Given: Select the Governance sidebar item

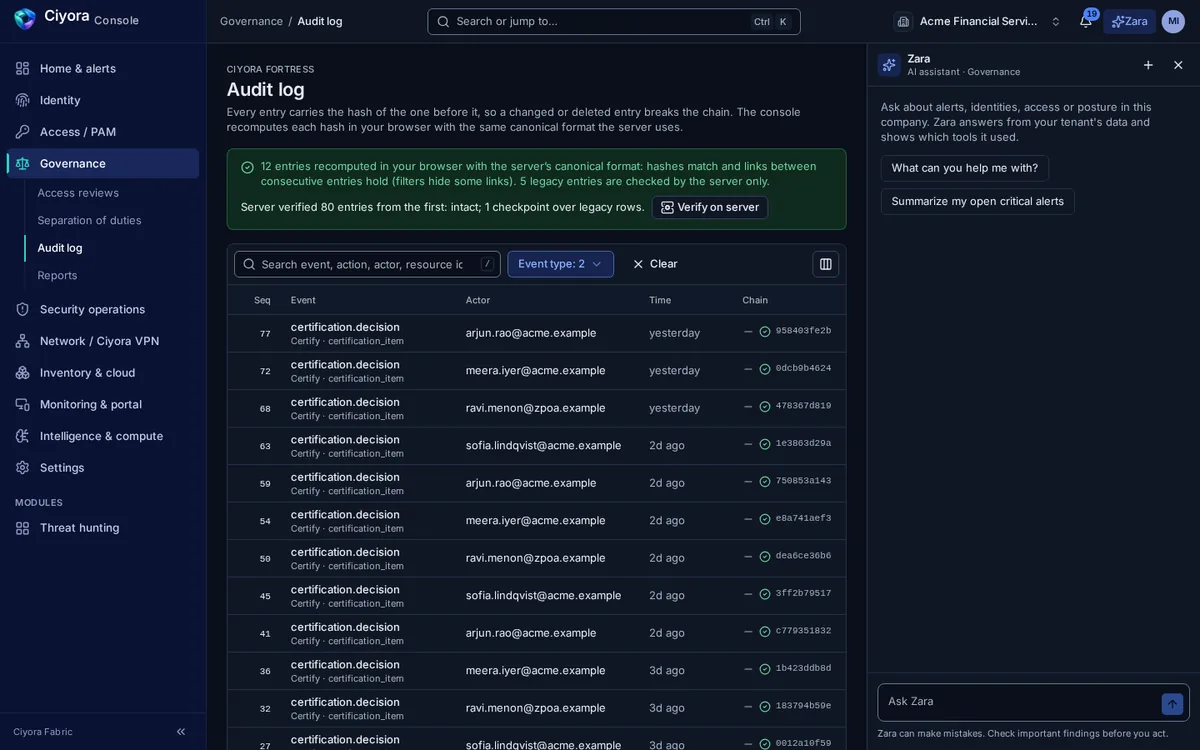Looking at the screenshot, I should [103, 163].
